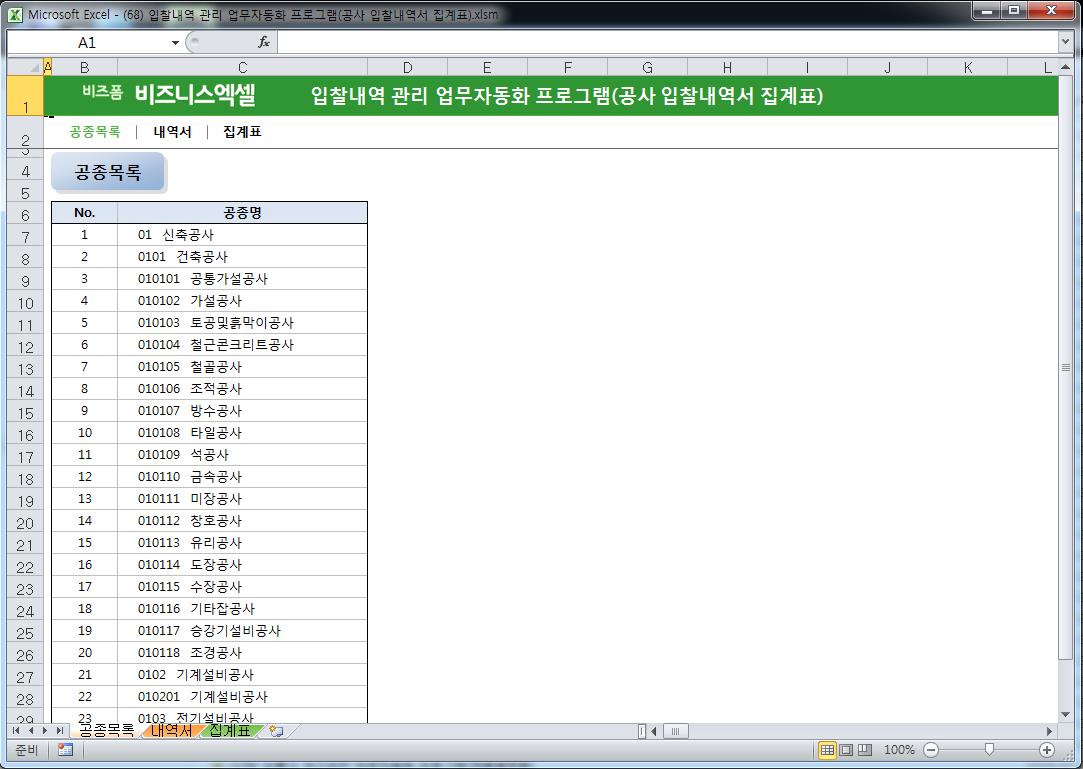Viewport: 1083px width, 769px height.
Task: Select cell '010104 철근콘크리트공사'
Action: point(242,345)
